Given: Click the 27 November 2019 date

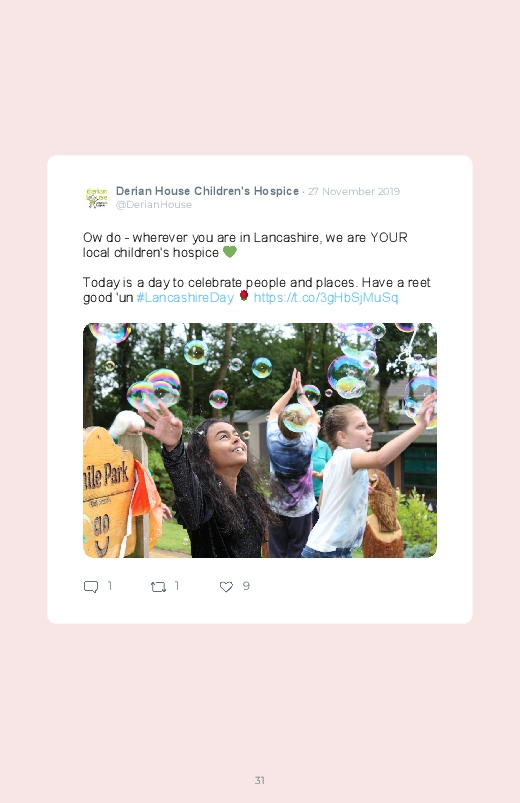Looking at the screenshot, I should pyautogui.click(x=354, y=192).
